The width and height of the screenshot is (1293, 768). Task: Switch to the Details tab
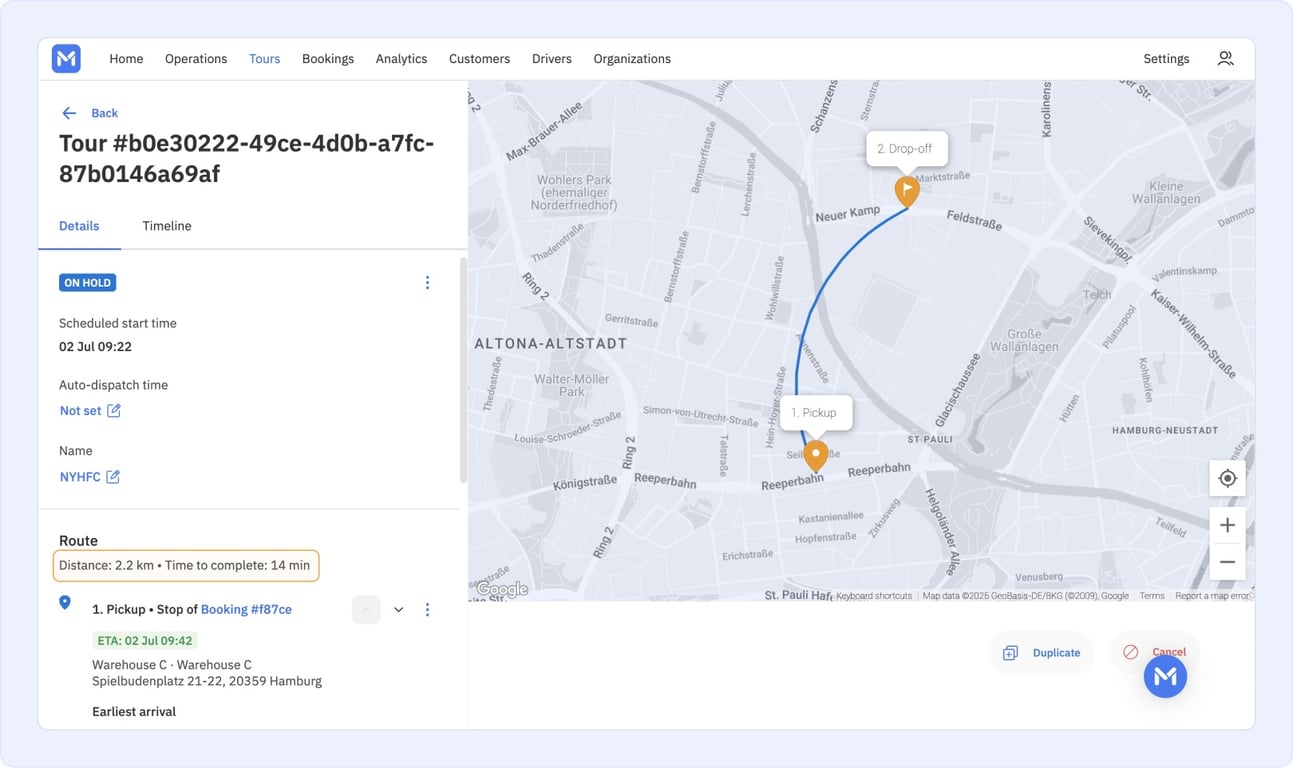(x=79, y=226)
